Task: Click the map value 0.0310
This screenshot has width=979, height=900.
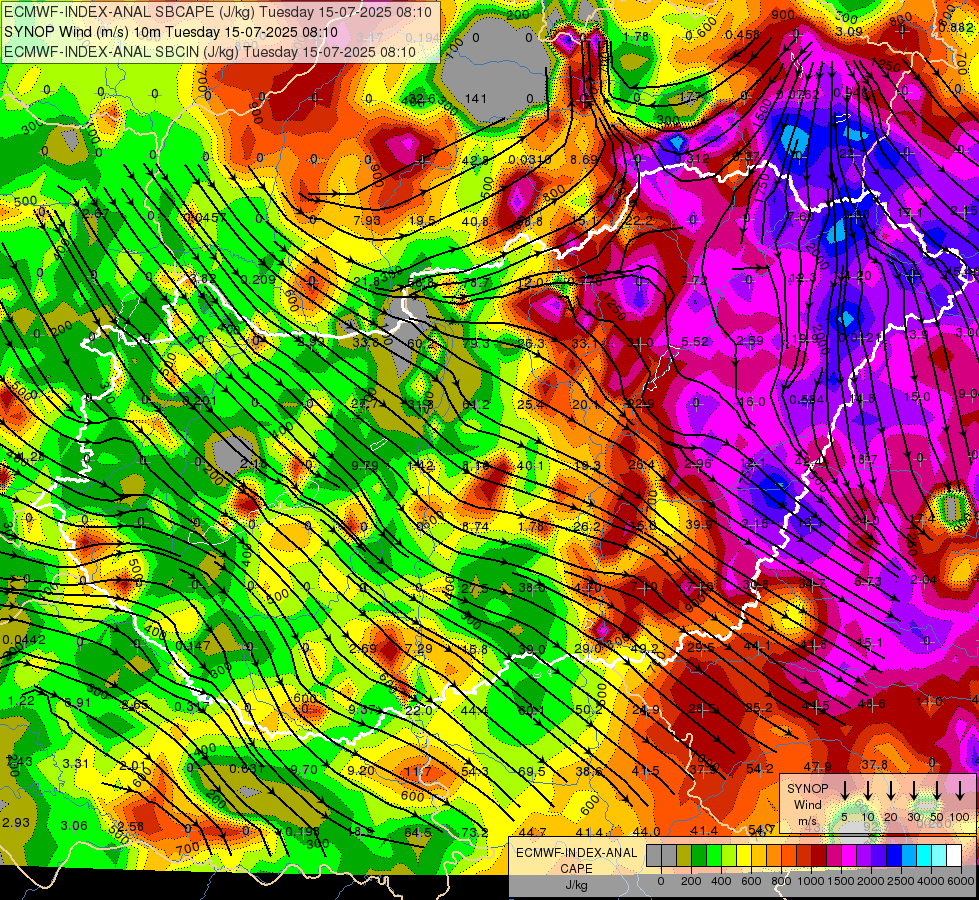Action: pos(529,160)
